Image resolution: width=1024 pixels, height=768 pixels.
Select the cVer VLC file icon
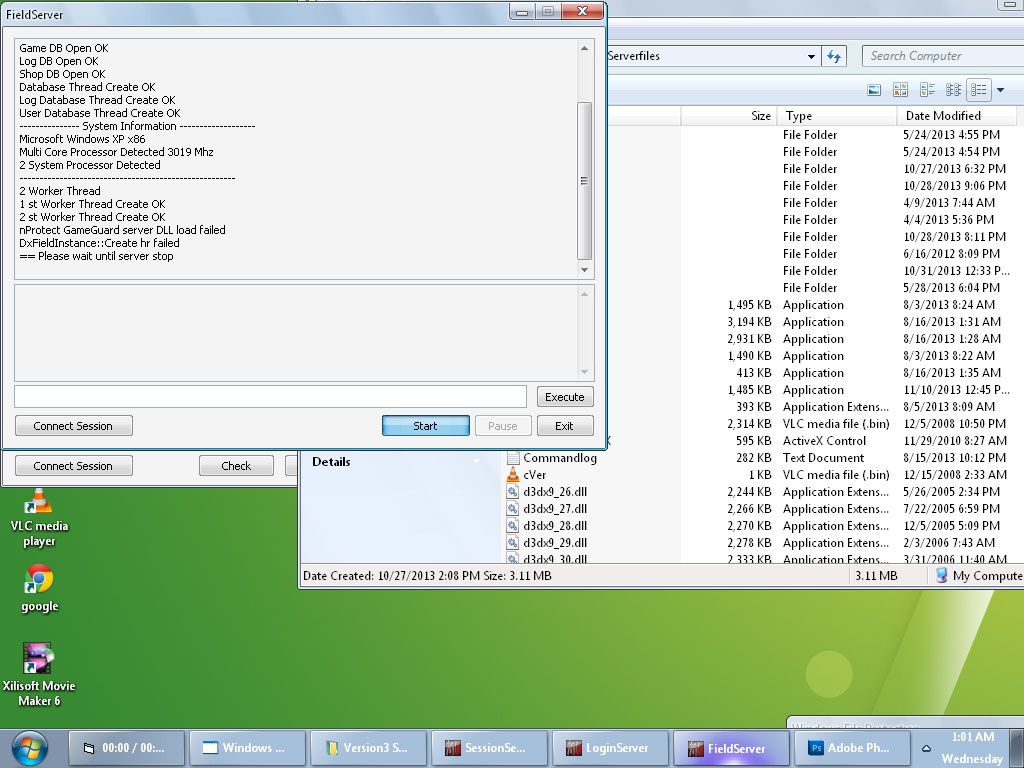(x=512, y=475)
